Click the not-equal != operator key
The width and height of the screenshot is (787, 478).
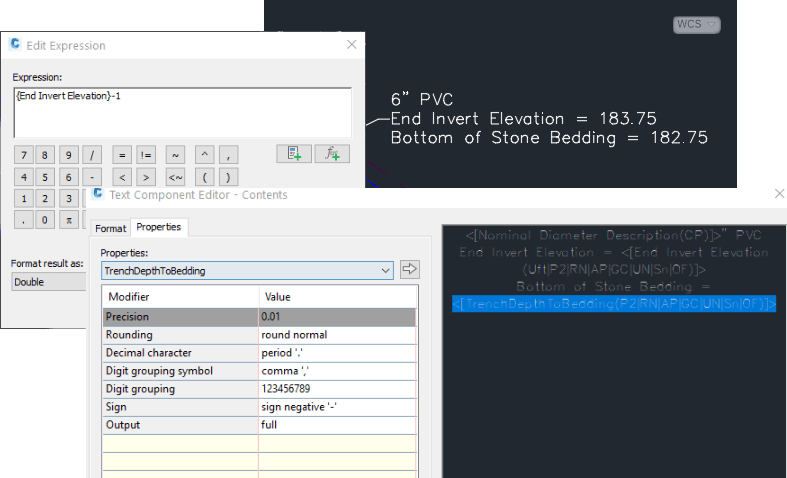[146, 155]
